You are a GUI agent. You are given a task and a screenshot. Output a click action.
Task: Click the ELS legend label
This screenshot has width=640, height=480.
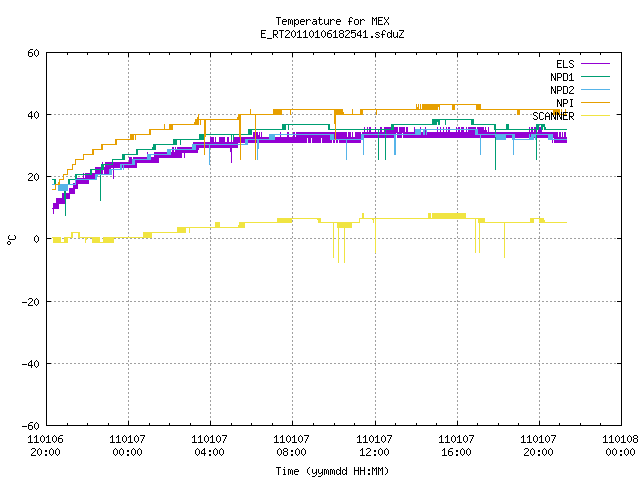[565, 64]
